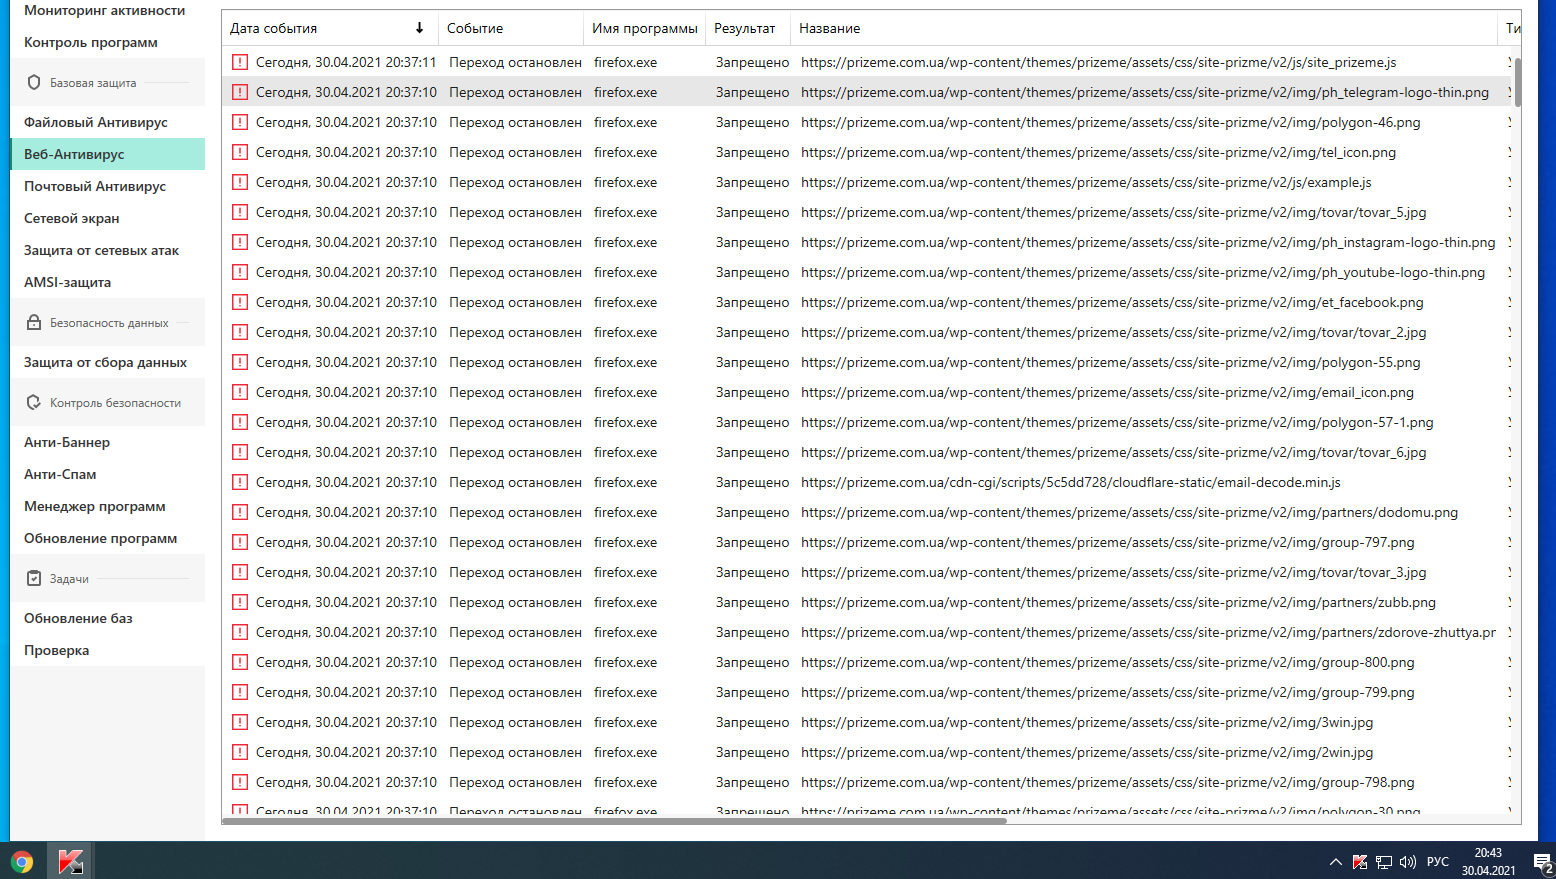Click alert icon of example.js row
Screen dimensions: 1556x879
(x=240, y=182)
